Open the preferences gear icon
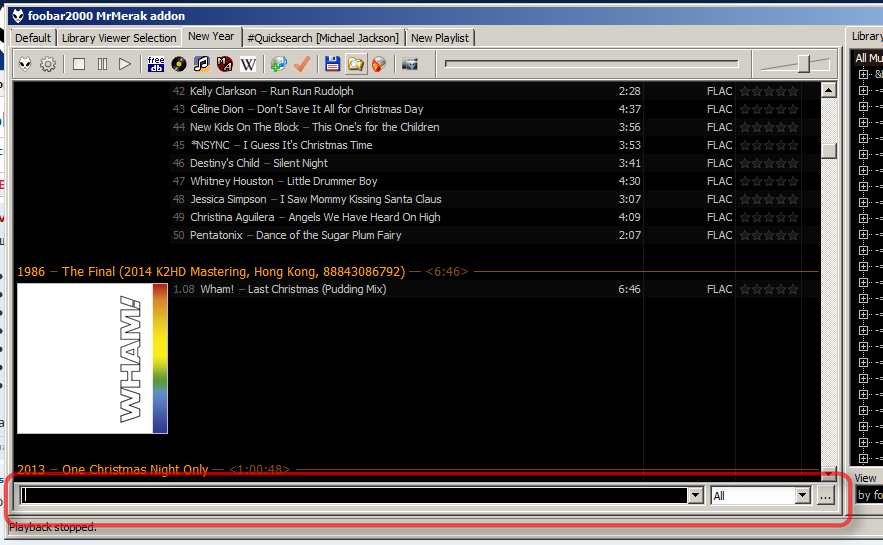The image size is (883, 545). click(x=47, y=64)
